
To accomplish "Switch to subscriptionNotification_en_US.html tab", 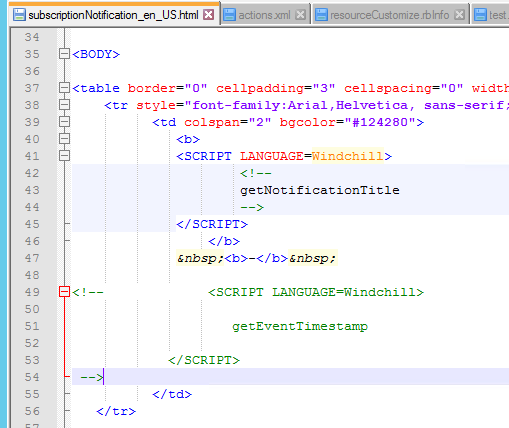I will [x=113, y=15].
